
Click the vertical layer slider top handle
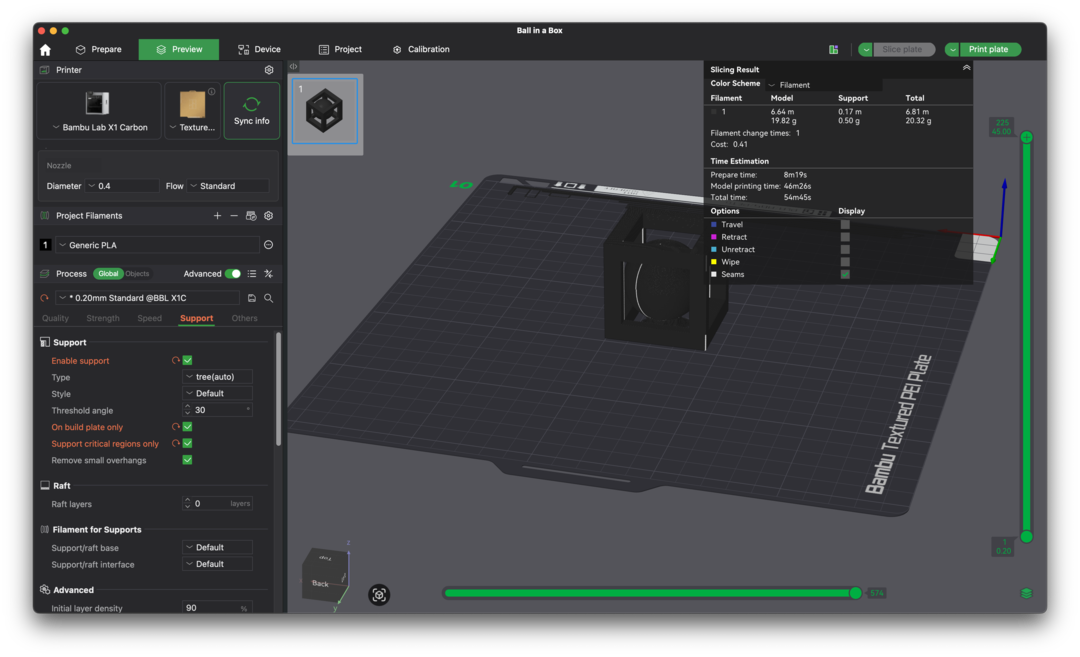tap(1026, 137)
